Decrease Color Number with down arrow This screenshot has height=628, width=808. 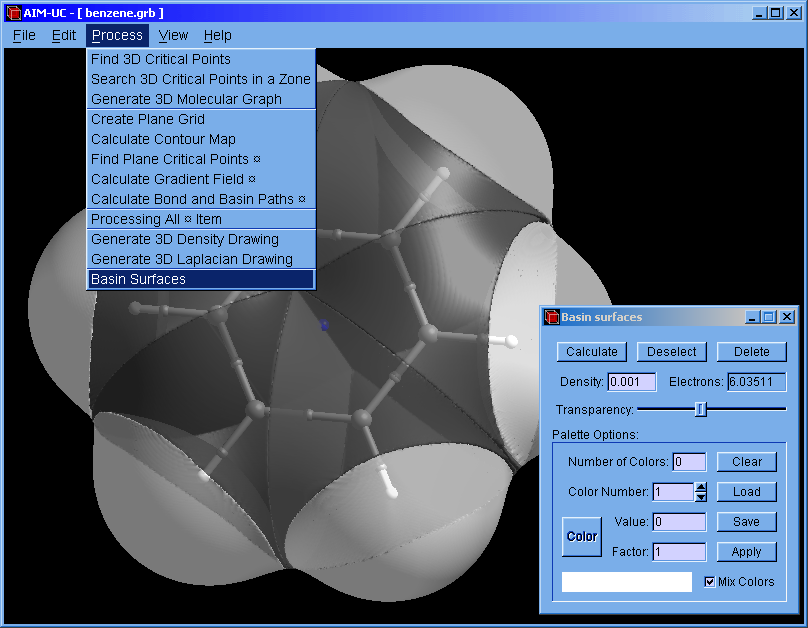pyautogui.click(x=700, y=496)
